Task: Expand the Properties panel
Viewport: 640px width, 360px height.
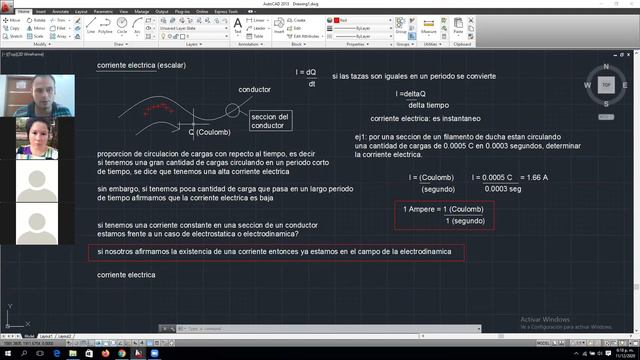Action: [357, 44]
